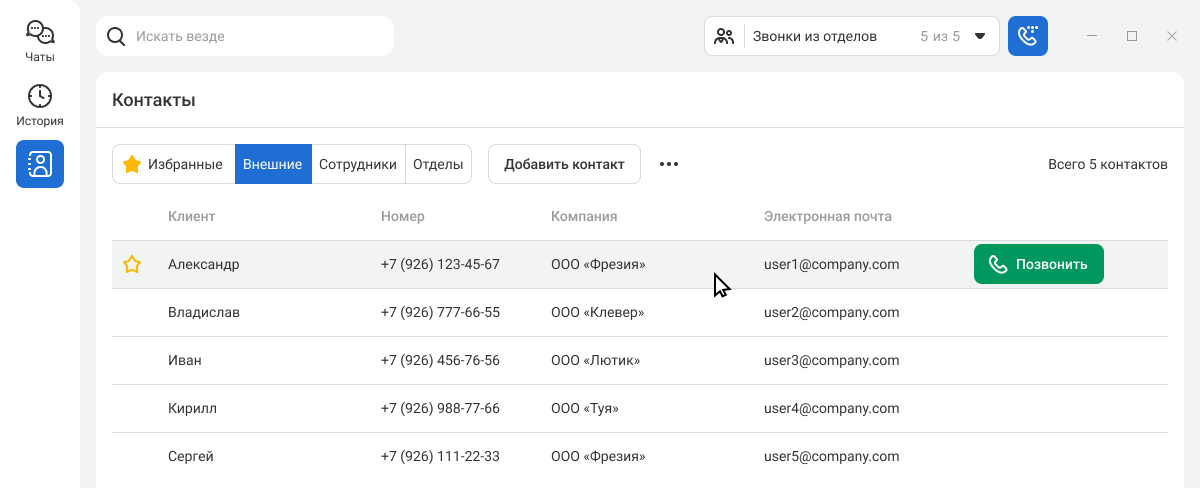The width and height of the screenshot is (1200, 488).
Task: Click the Добавить контакт button
Action: tap(564, 164)
